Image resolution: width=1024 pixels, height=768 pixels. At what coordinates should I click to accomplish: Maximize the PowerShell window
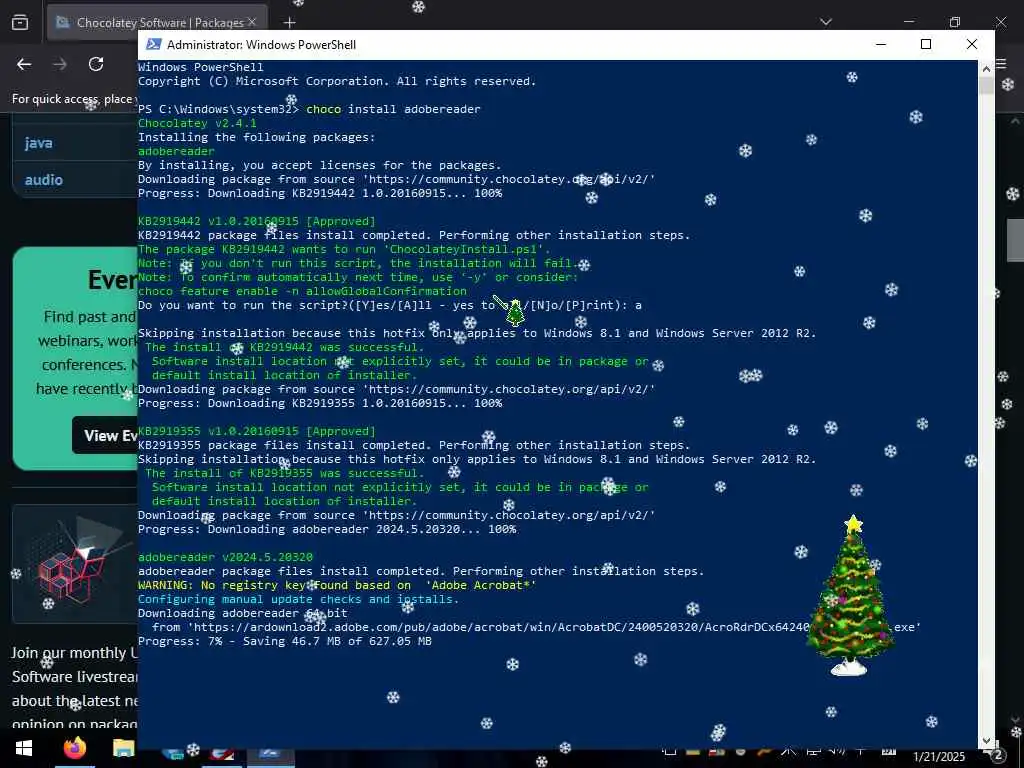coord(926,44)
